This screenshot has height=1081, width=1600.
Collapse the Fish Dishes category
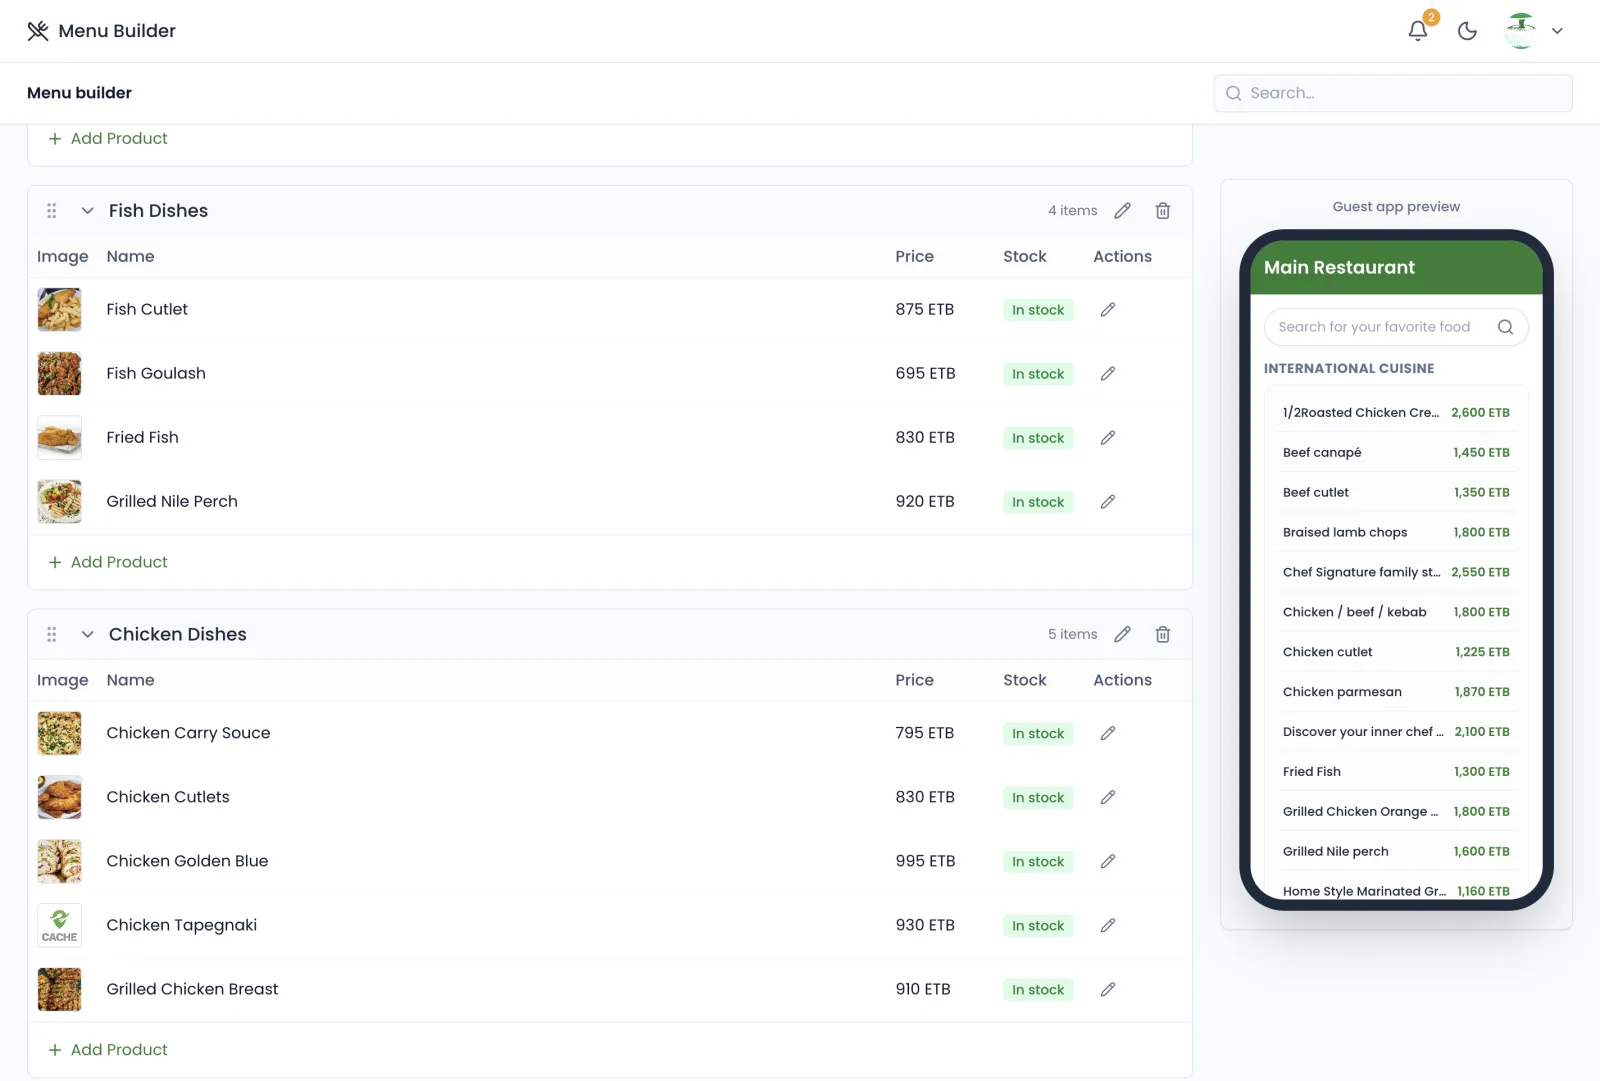click(x=88, y=211)
